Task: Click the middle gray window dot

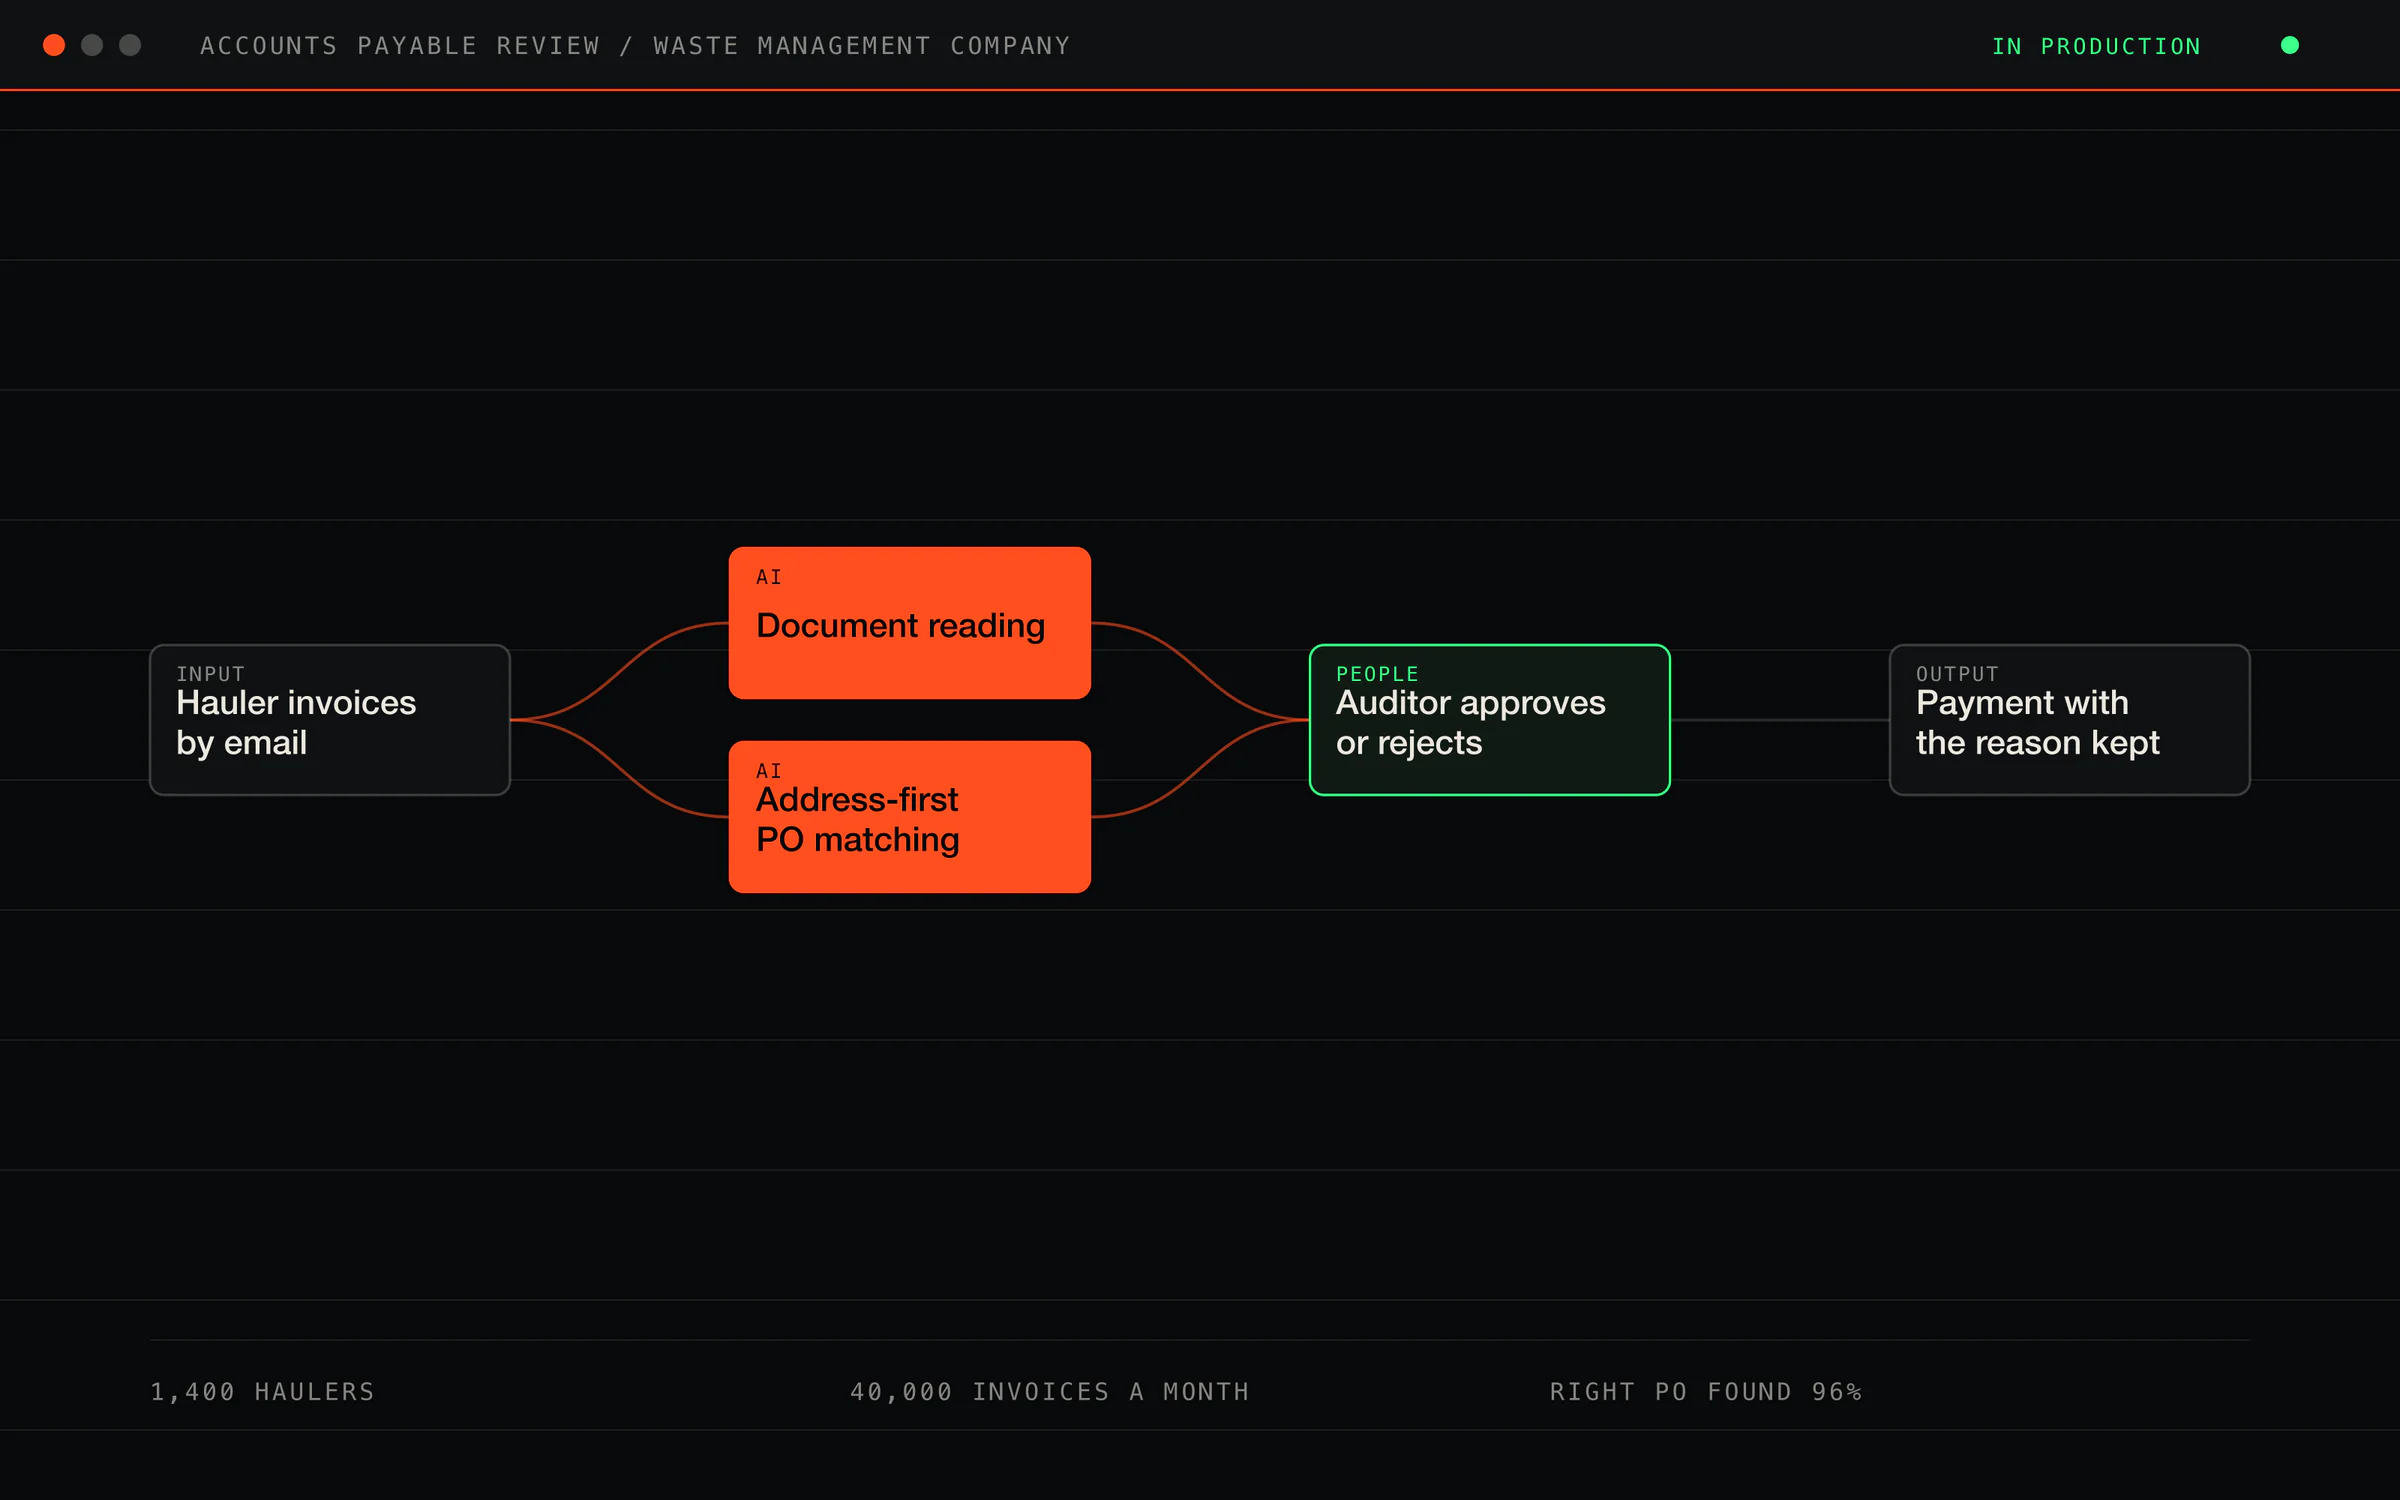Action: 92,45
